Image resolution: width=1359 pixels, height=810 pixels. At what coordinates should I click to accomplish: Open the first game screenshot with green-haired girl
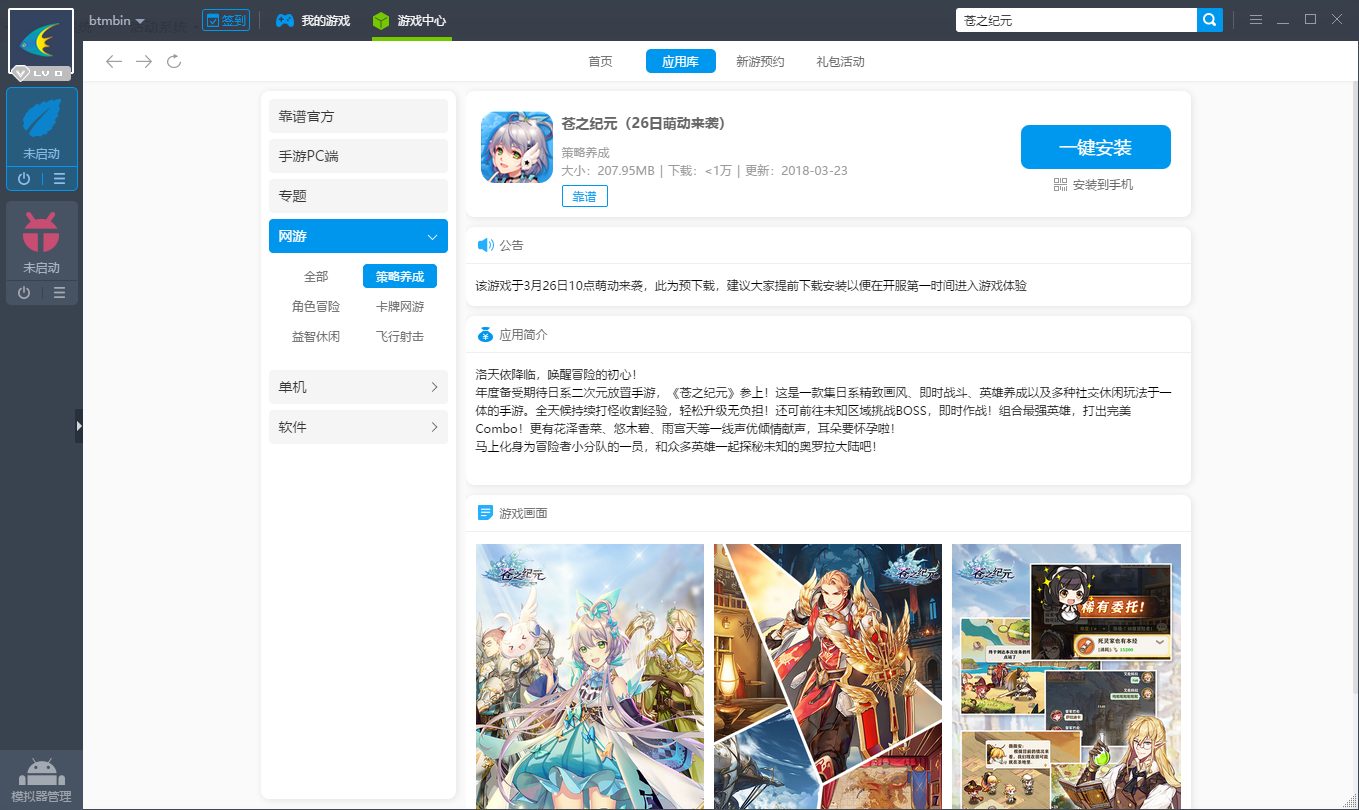pyautogui.click(x=590, y=677)
